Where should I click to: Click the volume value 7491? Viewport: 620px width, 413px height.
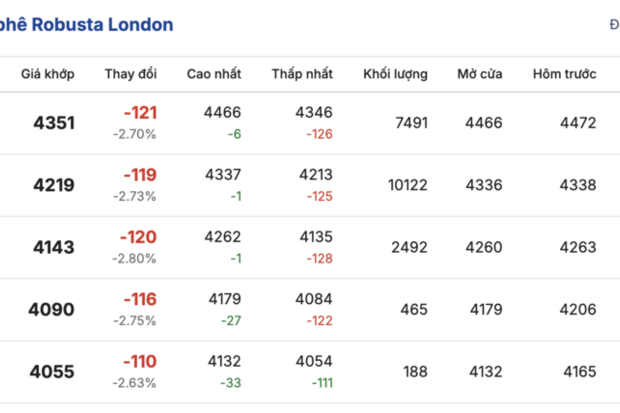(411, 123)
